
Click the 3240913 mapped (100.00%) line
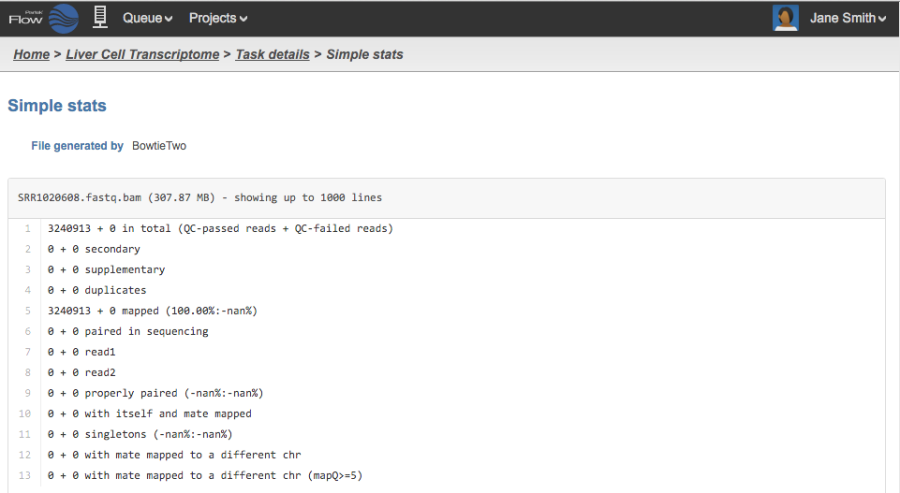[x=152, y=311]
